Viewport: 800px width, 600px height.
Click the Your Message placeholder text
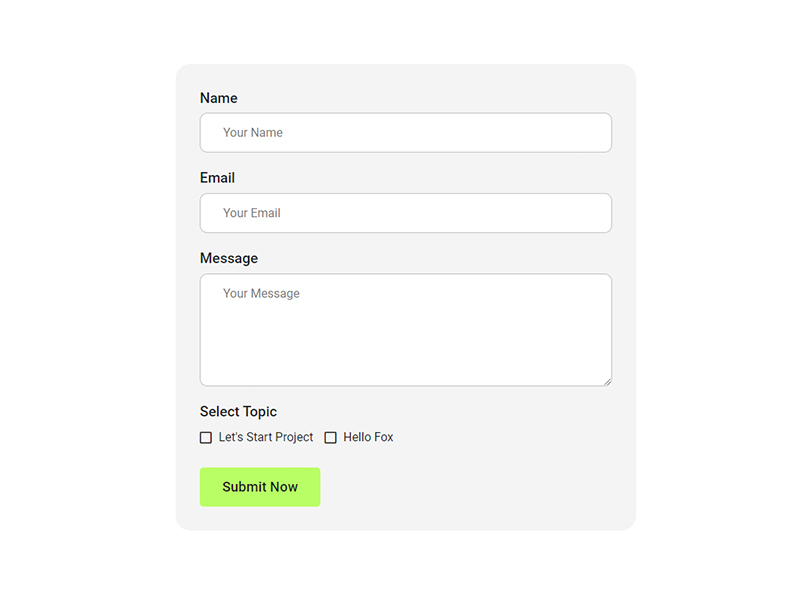click(261, 294)
